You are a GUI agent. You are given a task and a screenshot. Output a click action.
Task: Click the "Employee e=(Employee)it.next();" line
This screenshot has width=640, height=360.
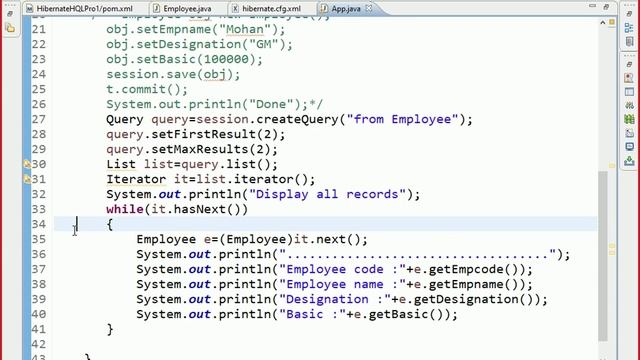point(252,239)
